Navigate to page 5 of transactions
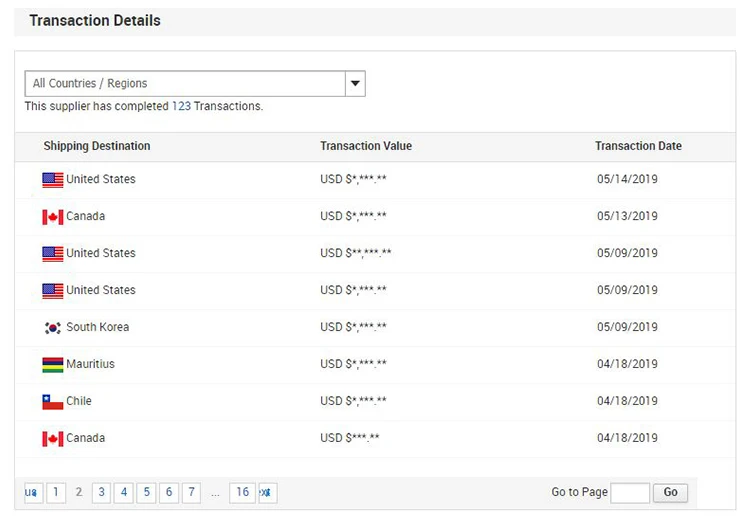Screen dimensions: 750x522 (146, 492)
